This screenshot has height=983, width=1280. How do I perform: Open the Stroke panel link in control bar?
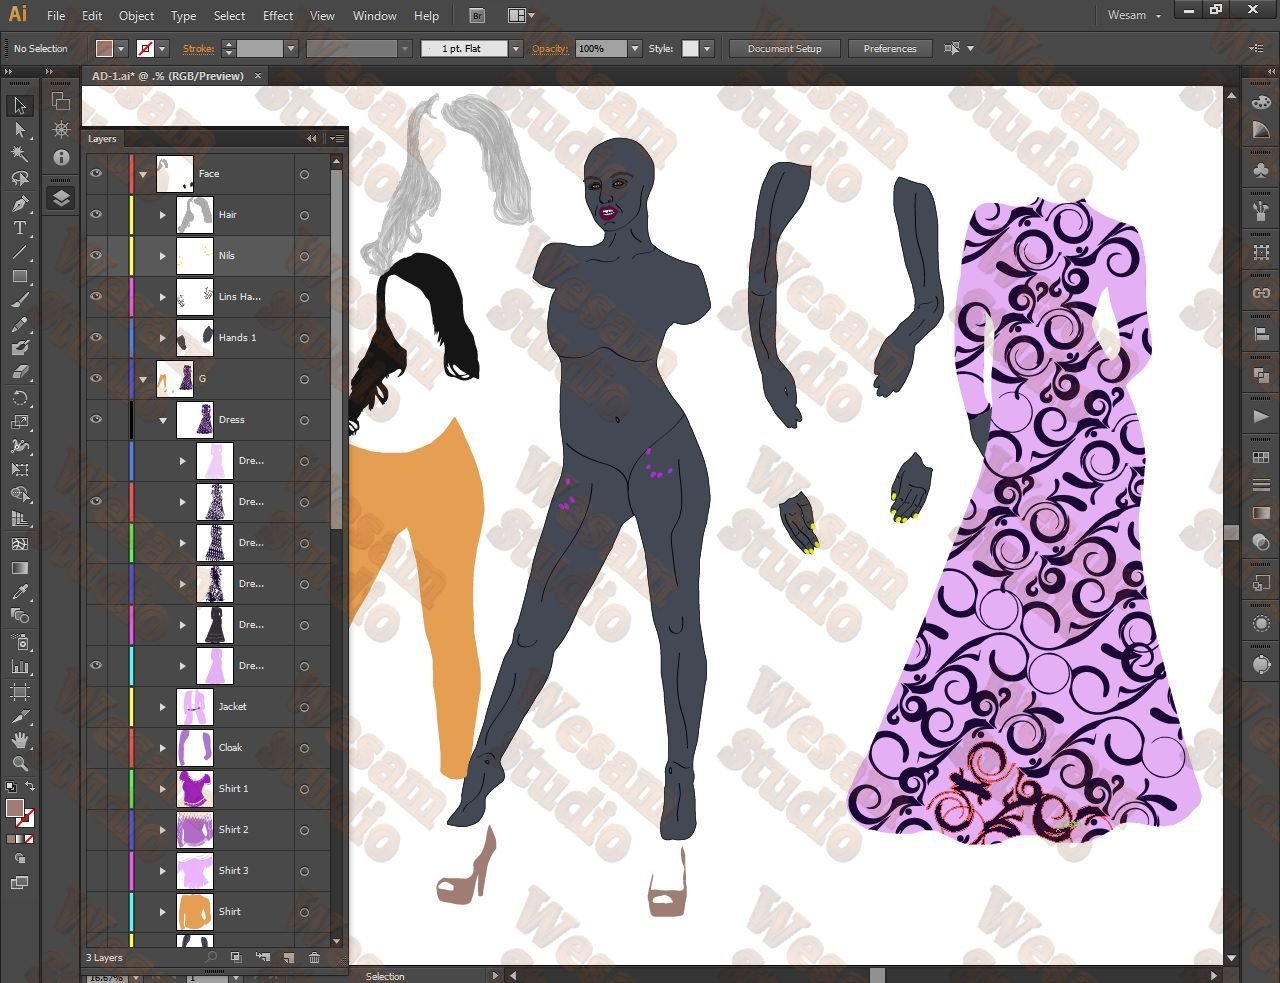(x=198, y=48)
